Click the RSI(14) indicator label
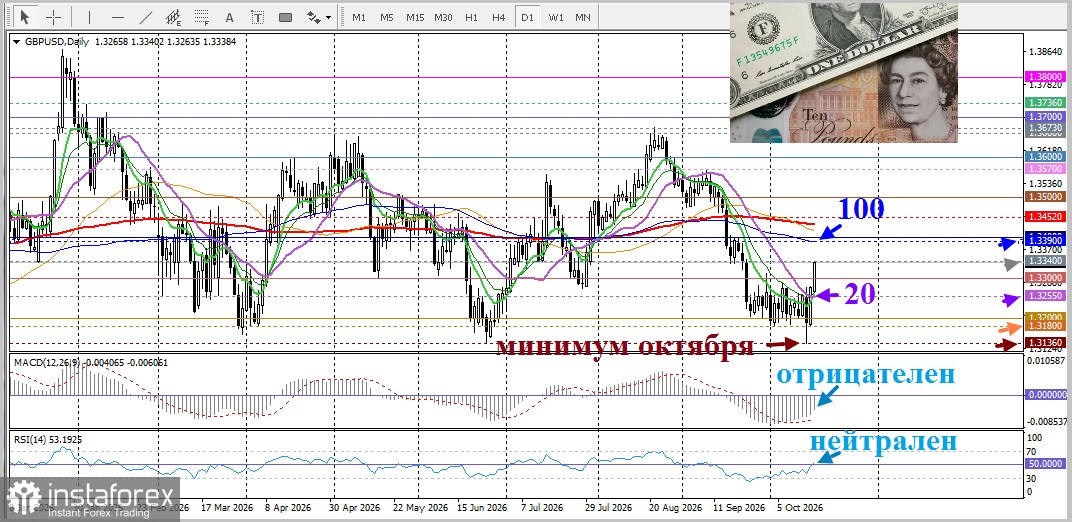Image resolution: width=1072 pixels, height=522 pixels. point(31,439)
